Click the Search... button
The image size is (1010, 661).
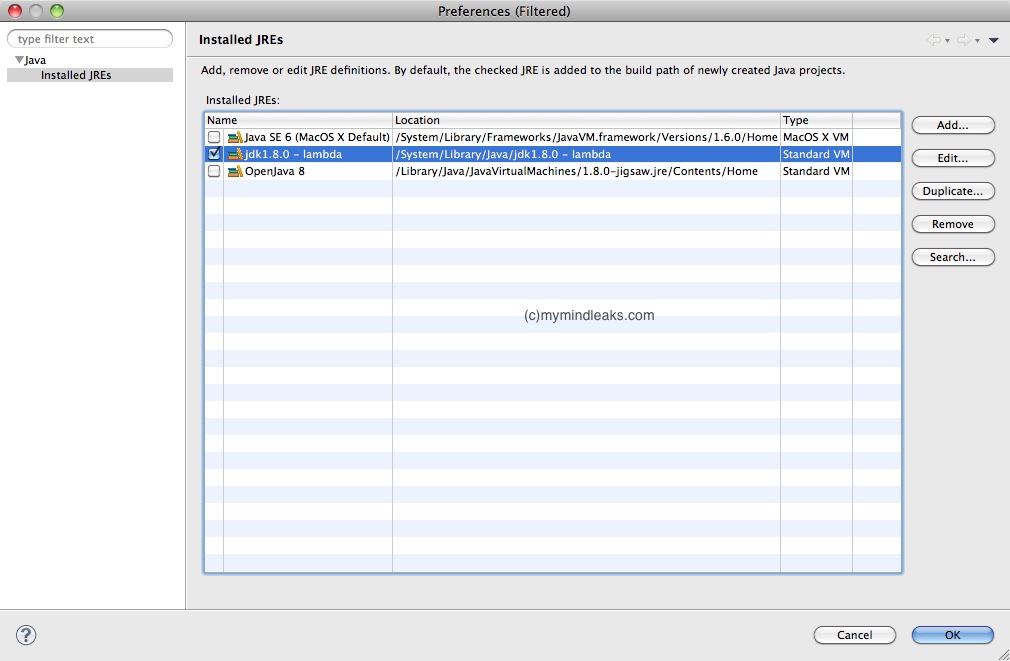pyautogui.click(x=953, y=257)
